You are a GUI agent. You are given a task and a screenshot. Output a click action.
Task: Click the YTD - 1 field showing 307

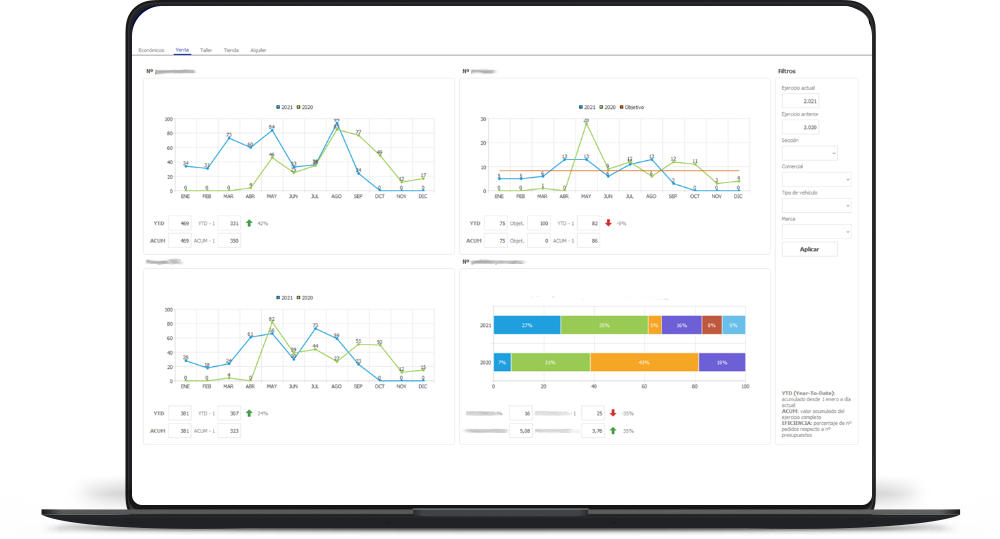coord(229,413)
